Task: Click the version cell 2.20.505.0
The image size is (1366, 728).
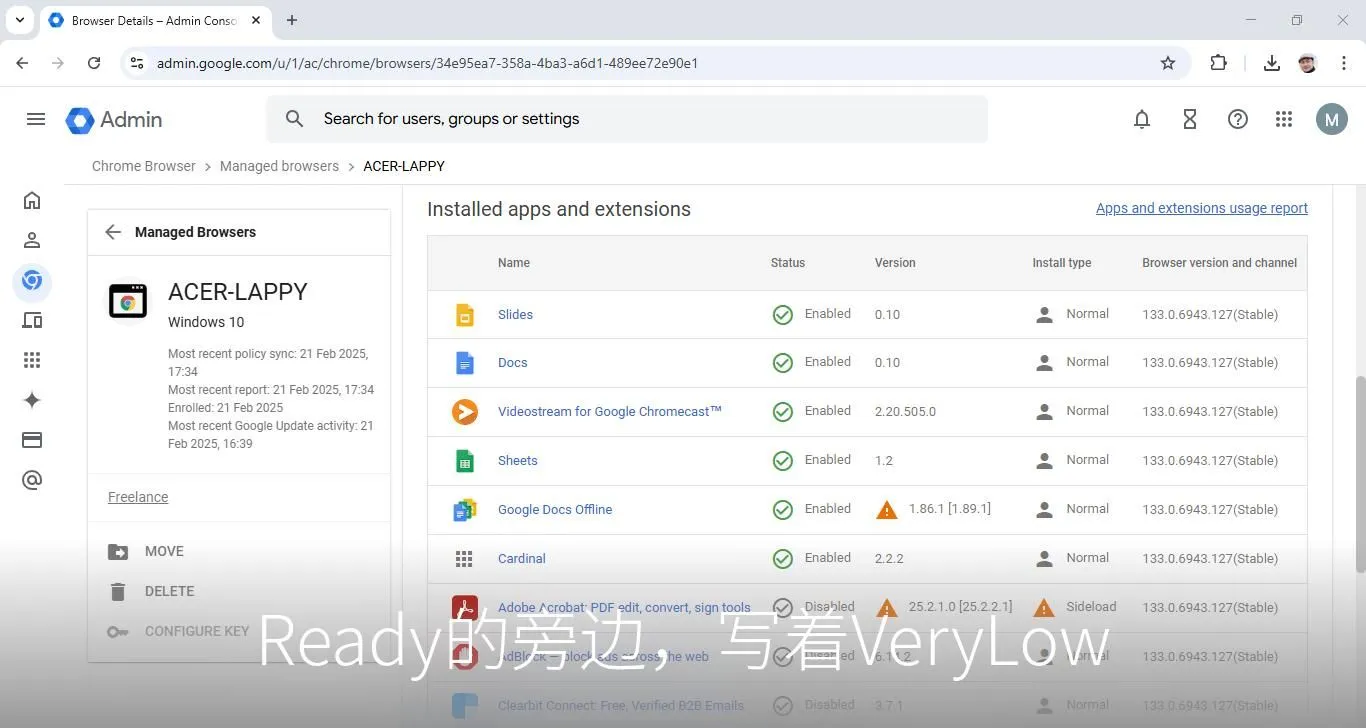Action: 905,411
